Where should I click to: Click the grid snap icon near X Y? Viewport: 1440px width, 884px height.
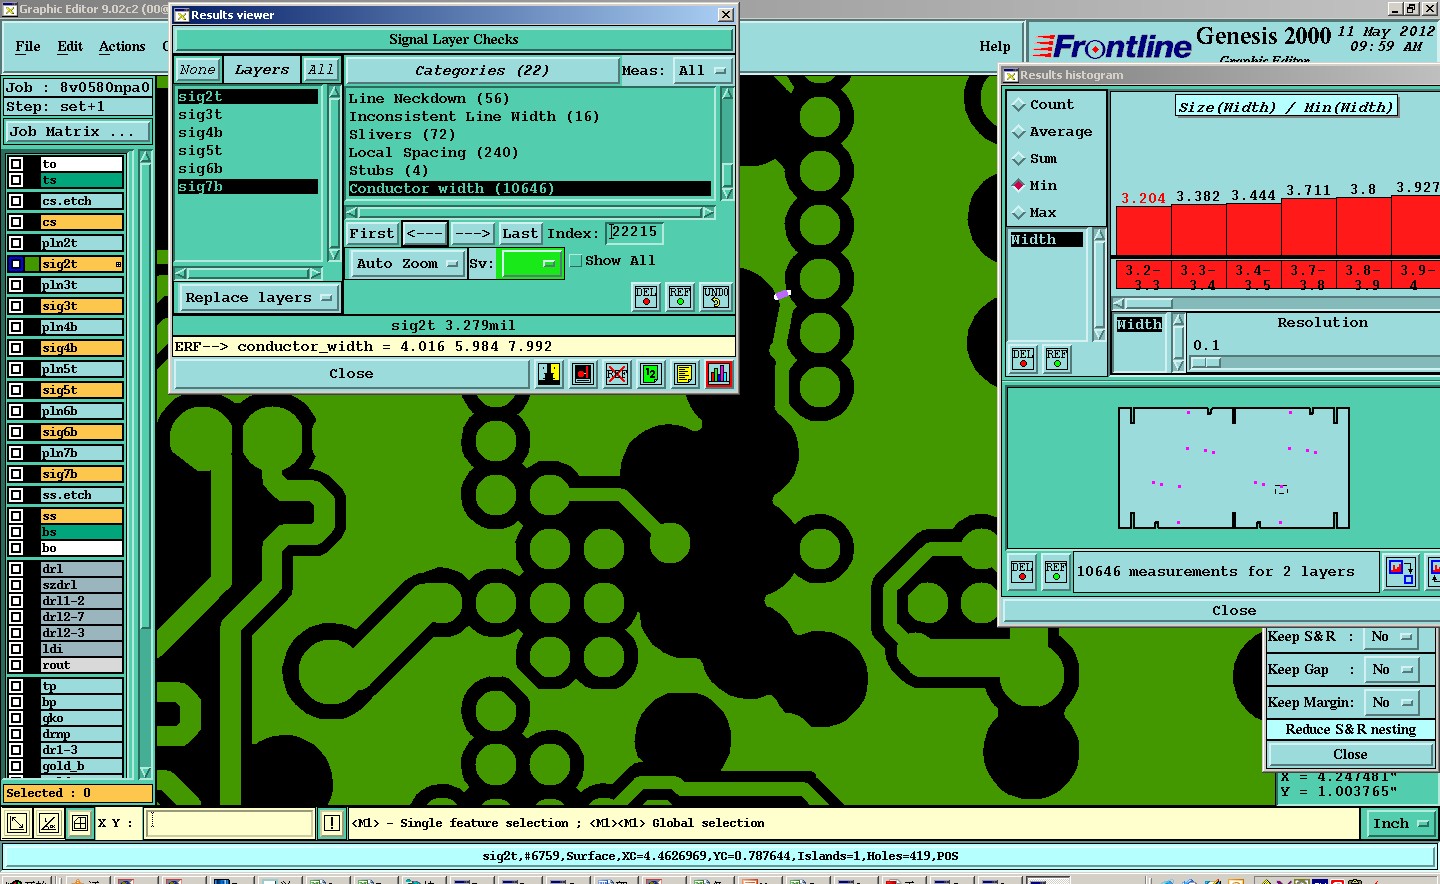80,824
